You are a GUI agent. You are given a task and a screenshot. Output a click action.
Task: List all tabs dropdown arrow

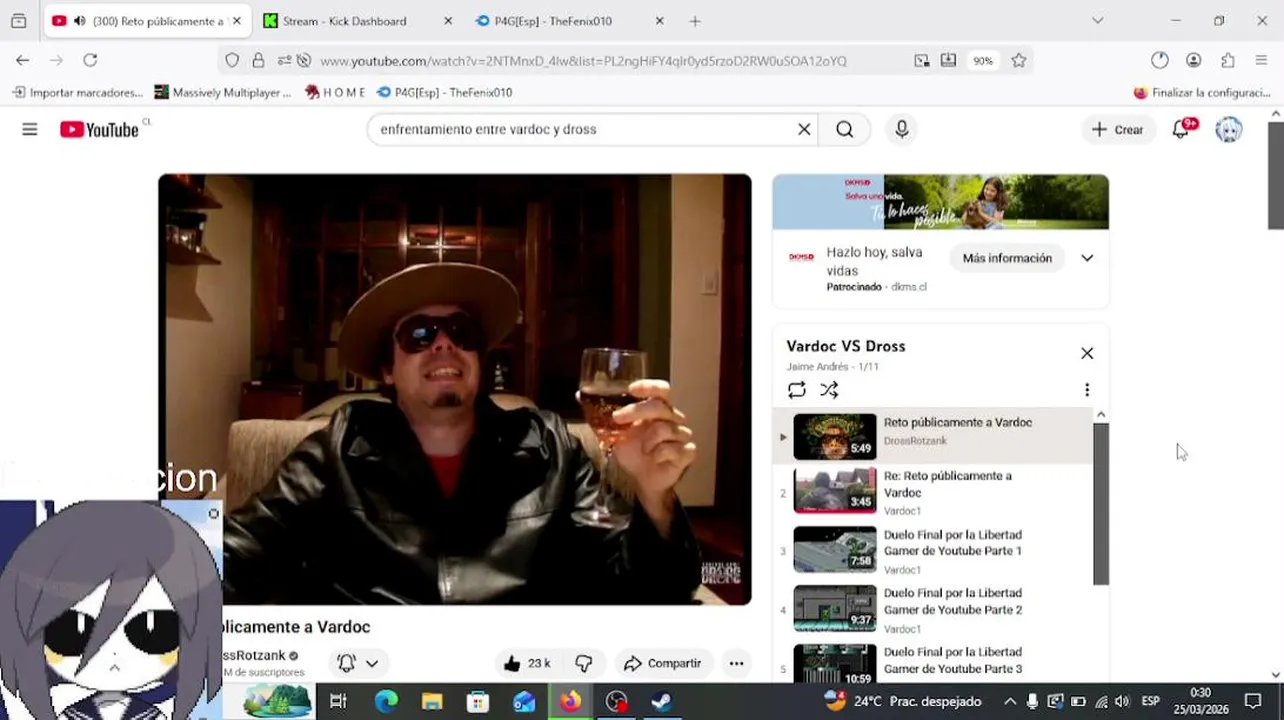click(1097, 21)
